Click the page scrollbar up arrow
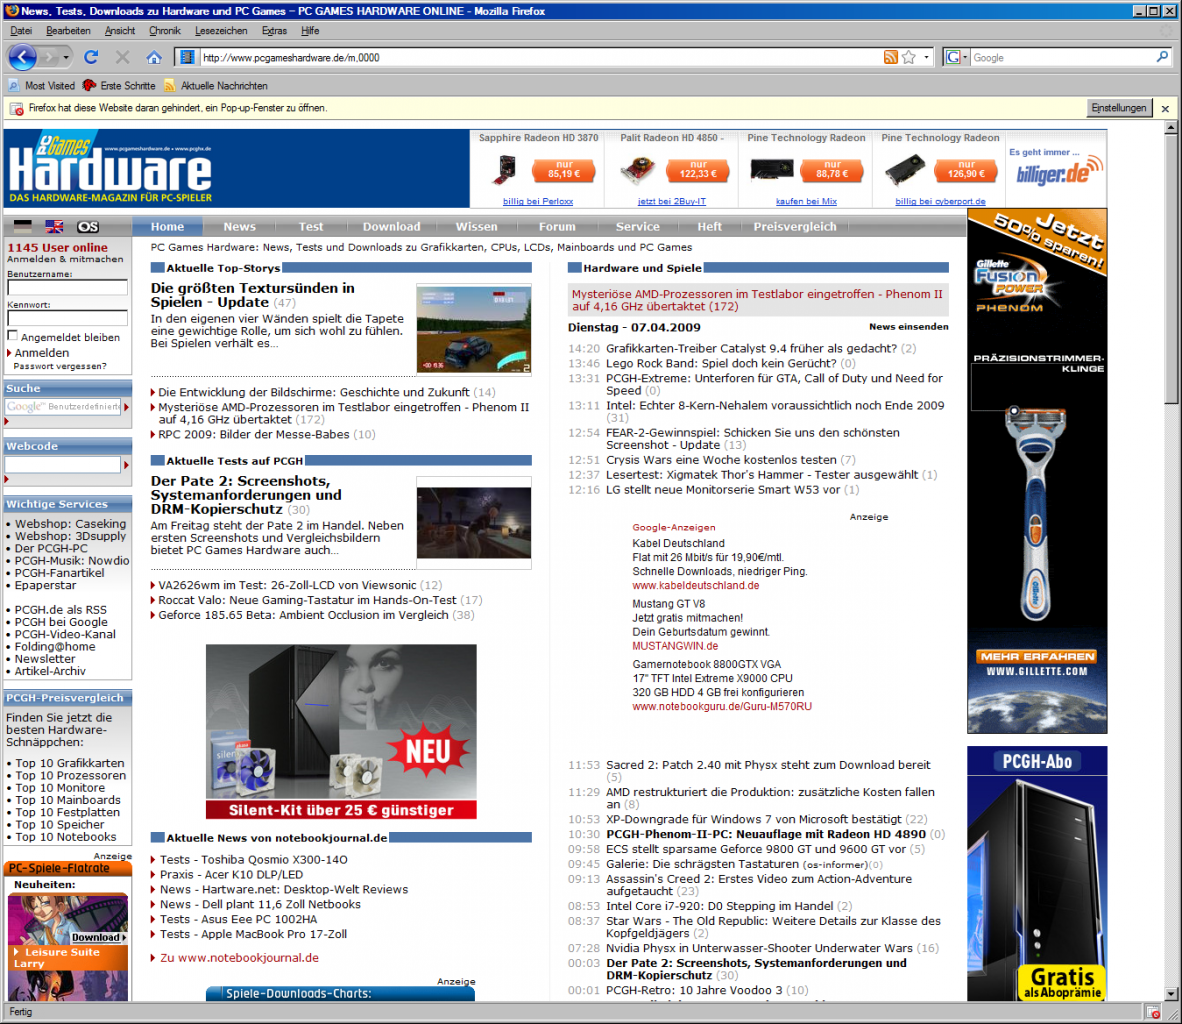Screen dimensions: 1182x1024 [1171, 128]
